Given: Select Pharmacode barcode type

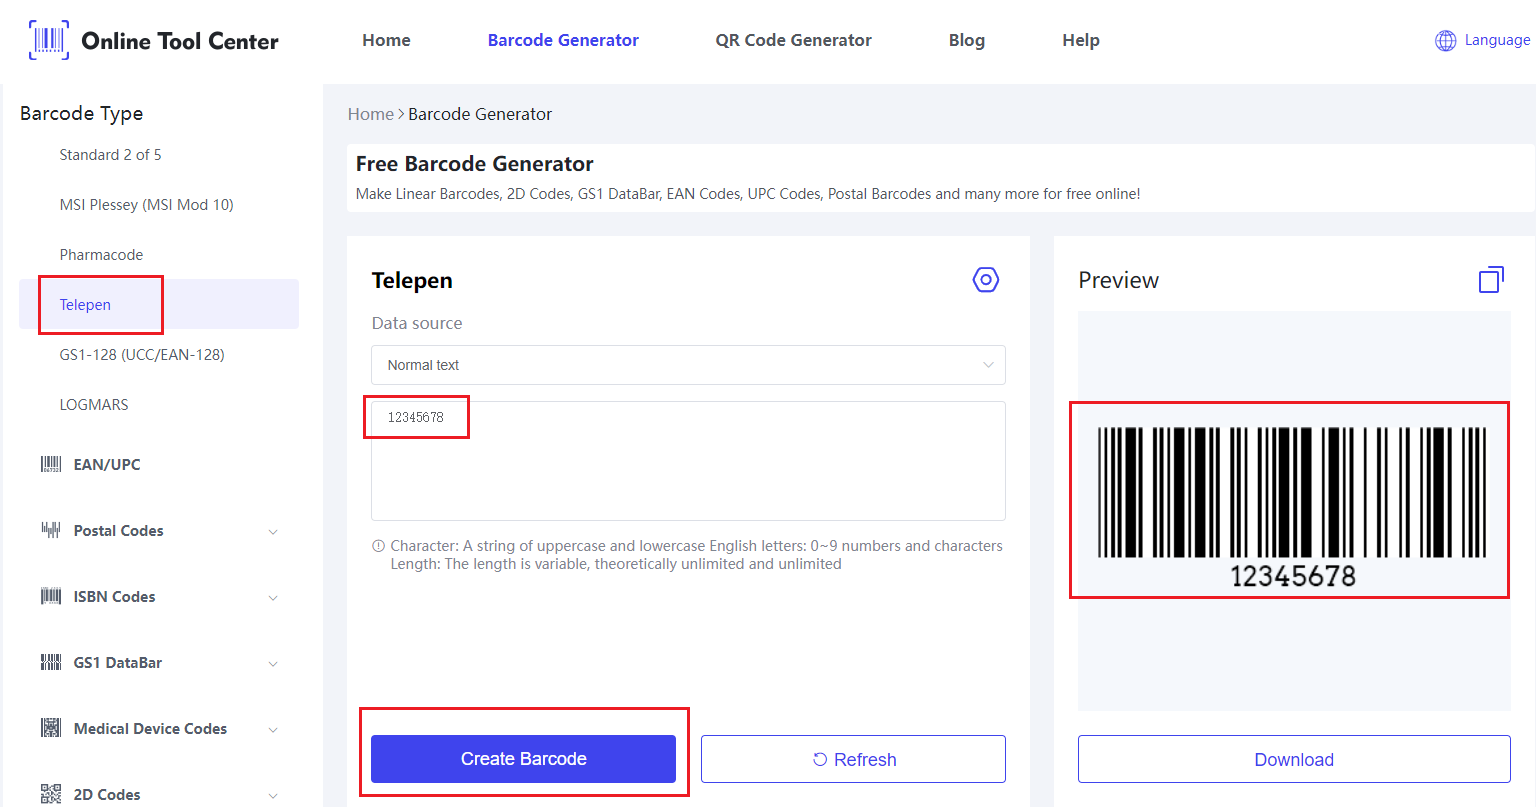Looking at the screenshot, I should tap(101, 255).
